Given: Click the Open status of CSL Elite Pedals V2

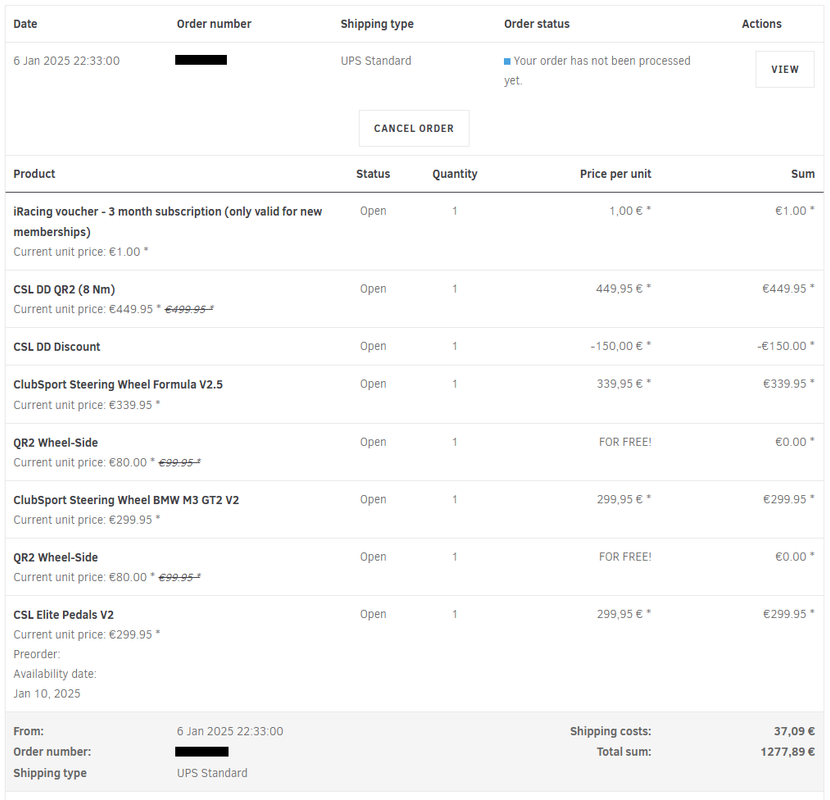Looking at the screenshot, I should coord(373,614).
